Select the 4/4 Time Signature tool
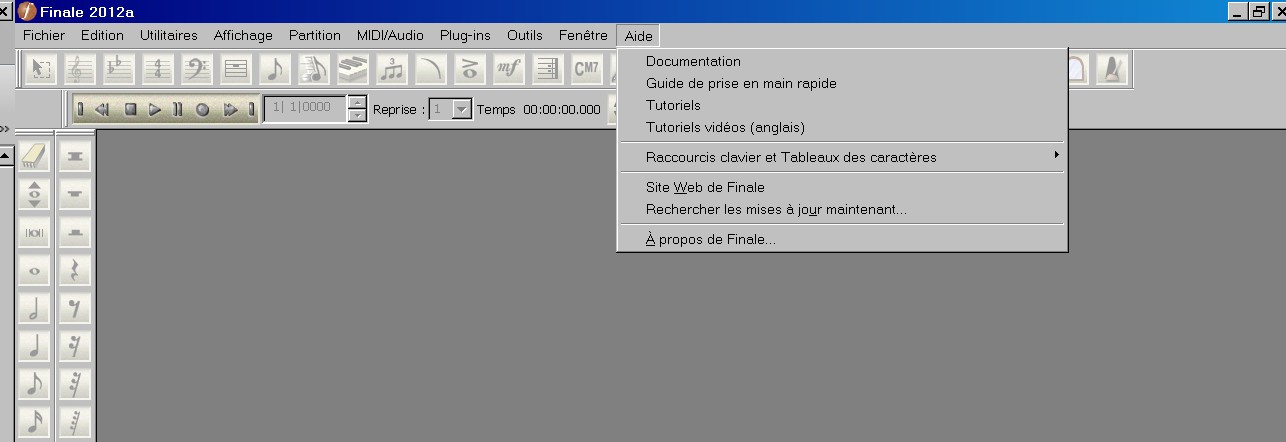1286x442 pixels. tap(158, 69)
